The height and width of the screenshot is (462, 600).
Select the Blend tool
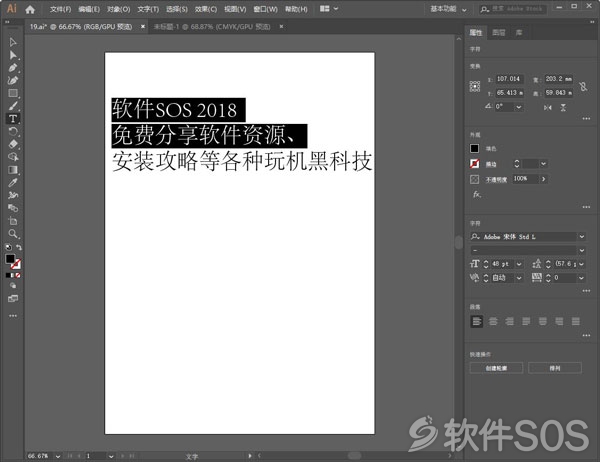(x=13, y=208)
